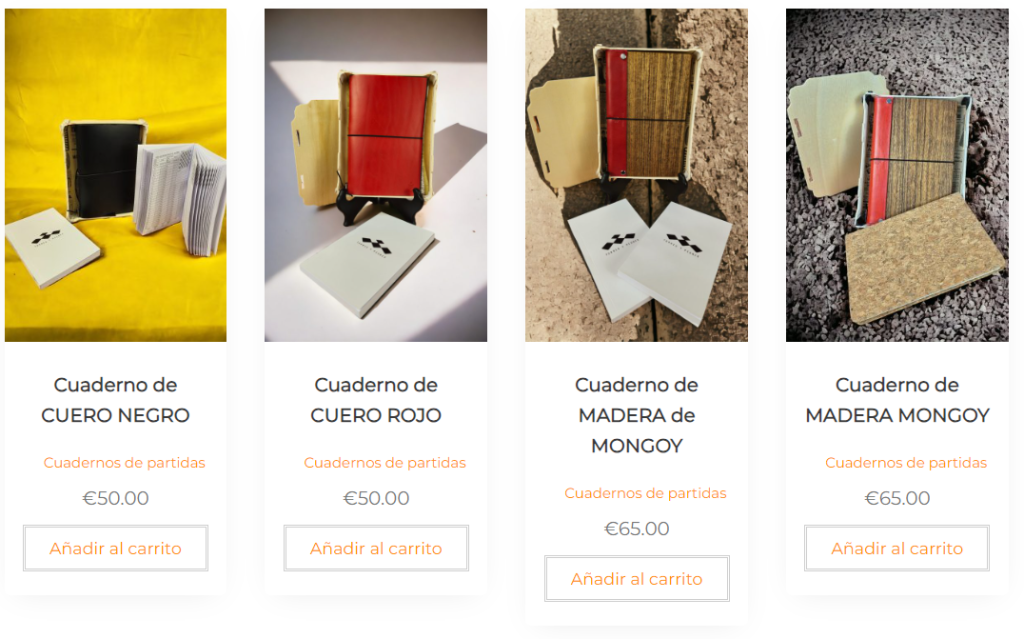
Task: Add MADERA de MONGOY notebook to cart
Action: pyautogui.click(x=636, y=579)
